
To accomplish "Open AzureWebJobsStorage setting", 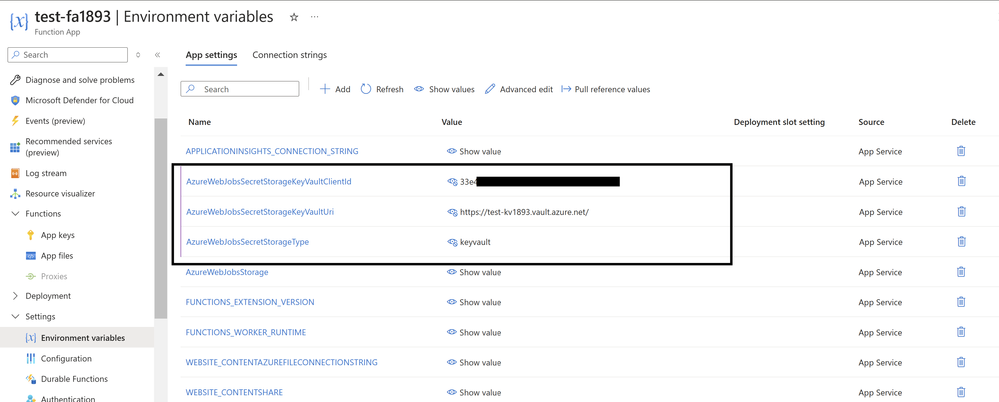I will point(227,272).
